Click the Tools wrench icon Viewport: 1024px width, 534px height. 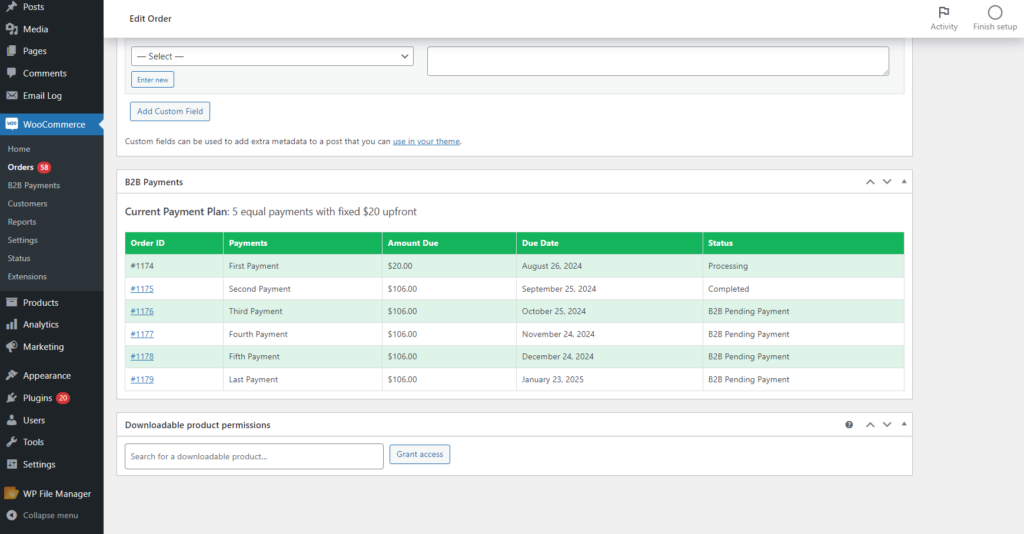pos(12,442)
